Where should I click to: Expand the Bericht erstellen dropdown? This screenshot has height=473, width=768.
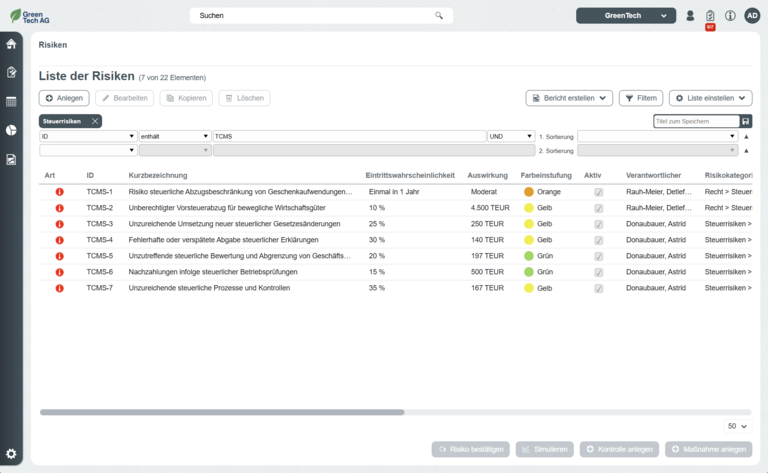[x=569, y=98]
